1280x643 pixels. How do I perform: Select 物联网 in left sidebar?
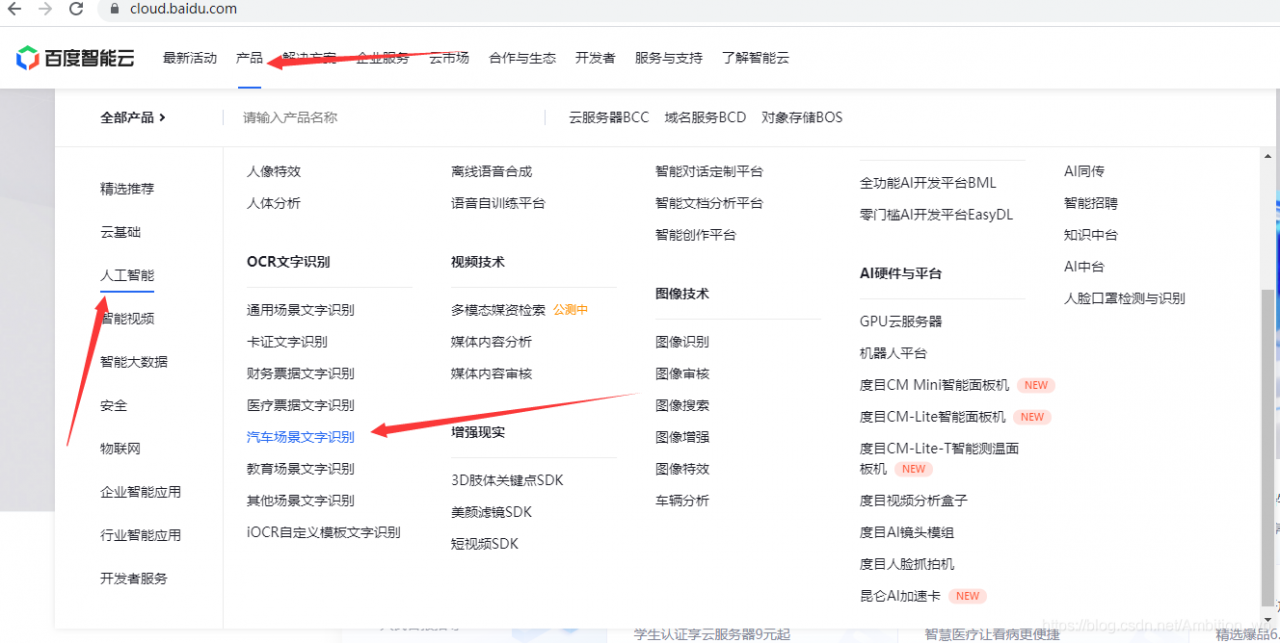point(120,448)
